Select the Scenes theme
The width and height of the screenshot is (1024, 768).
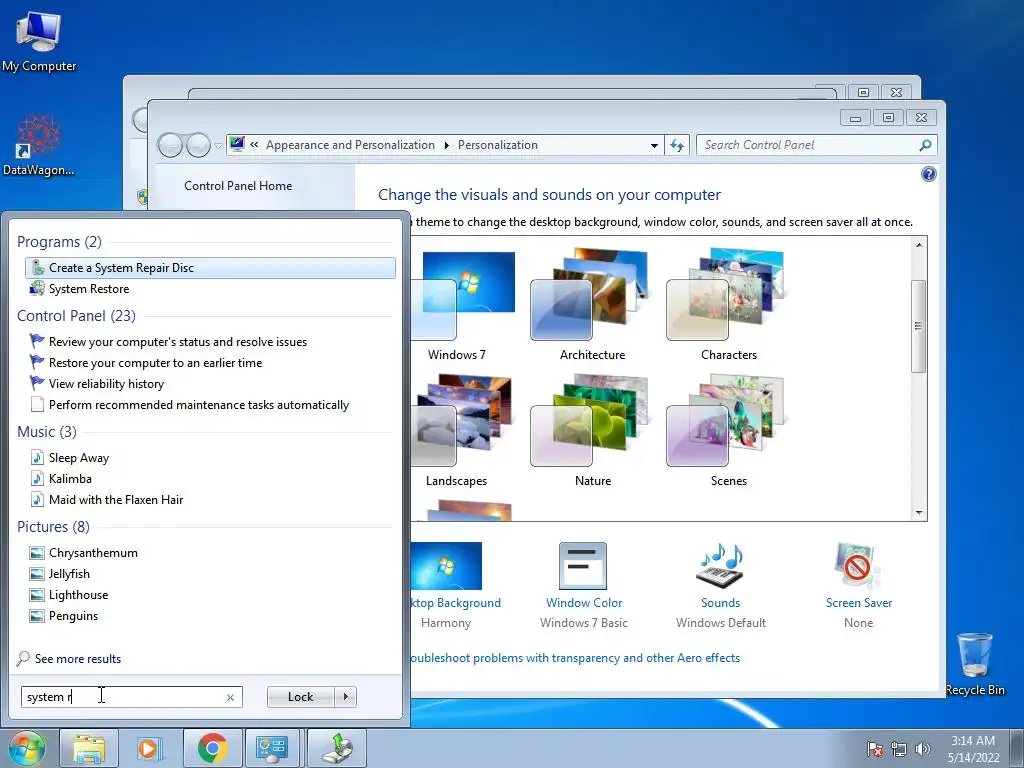728,431
